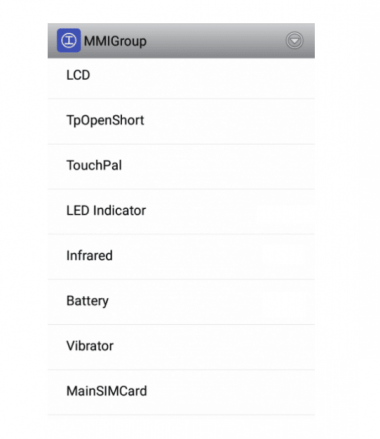Expand the MMIGroup test group menu
This screenshot has width=380, height=439.
(x=294, y=41)
